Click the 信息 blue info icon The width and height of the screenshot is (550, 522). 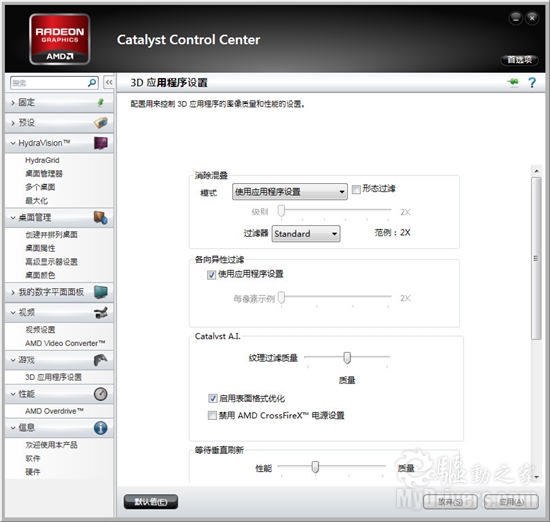click(x=101, y=428)
